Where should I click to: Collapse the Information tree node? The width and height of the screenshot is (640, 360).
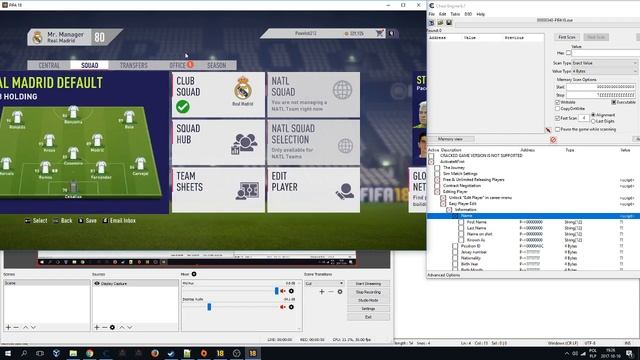(x=449, y=210)
